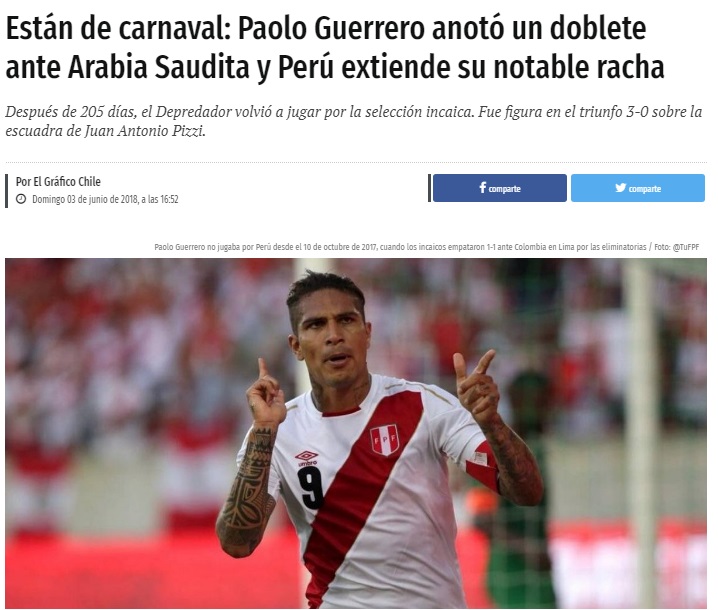Open the Paolo Guerrero celebration photo

coord(356,433)
